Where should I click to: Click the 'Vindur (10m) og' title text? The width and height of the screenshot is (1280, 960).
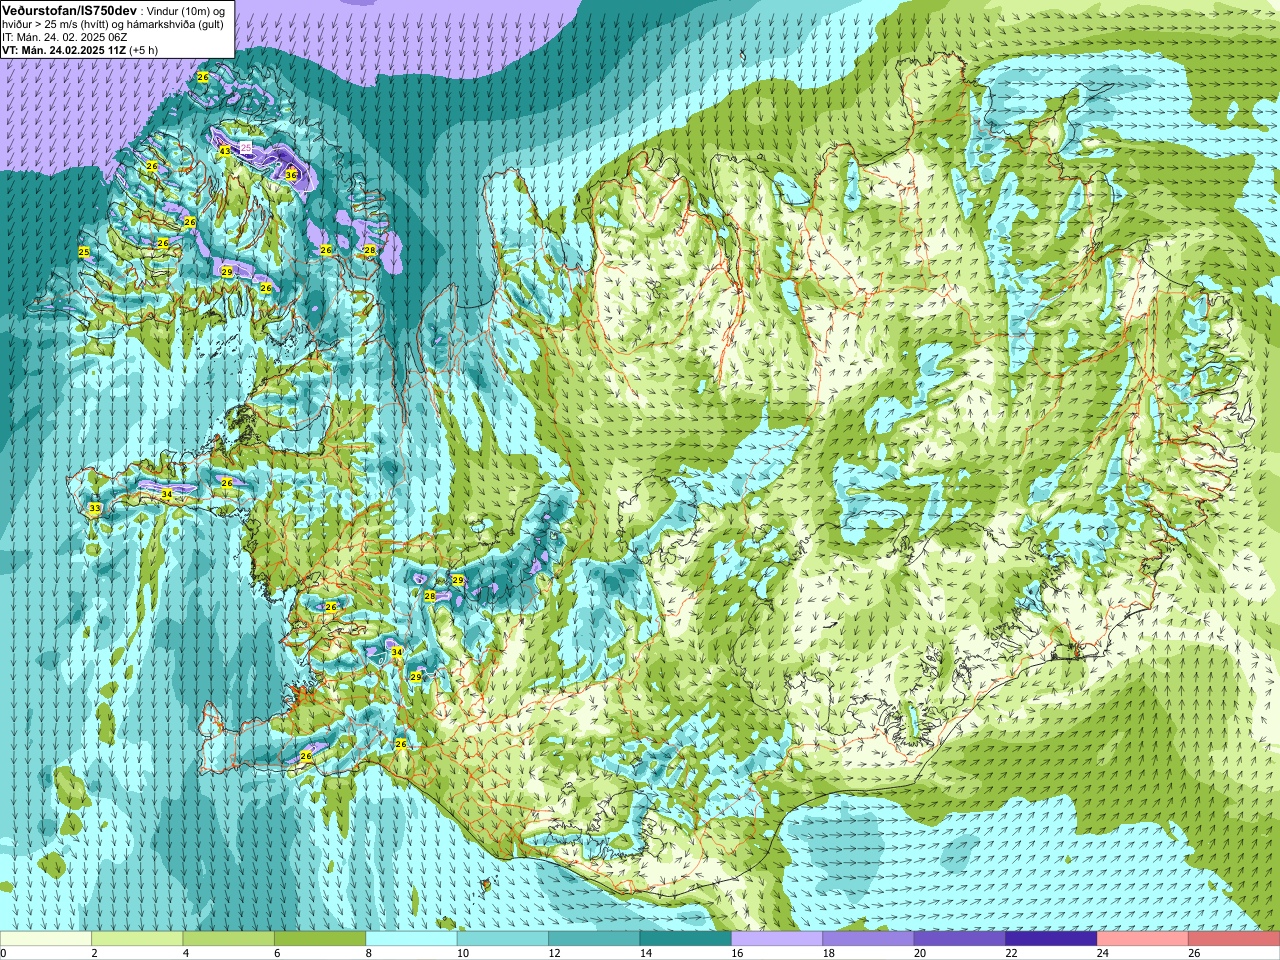tap(185, 10)
